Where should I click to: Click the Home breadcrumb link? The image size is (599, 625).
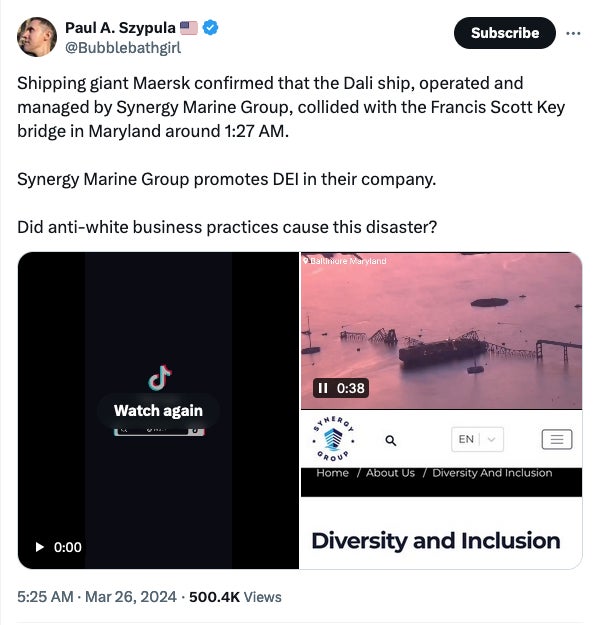[332, 473]
